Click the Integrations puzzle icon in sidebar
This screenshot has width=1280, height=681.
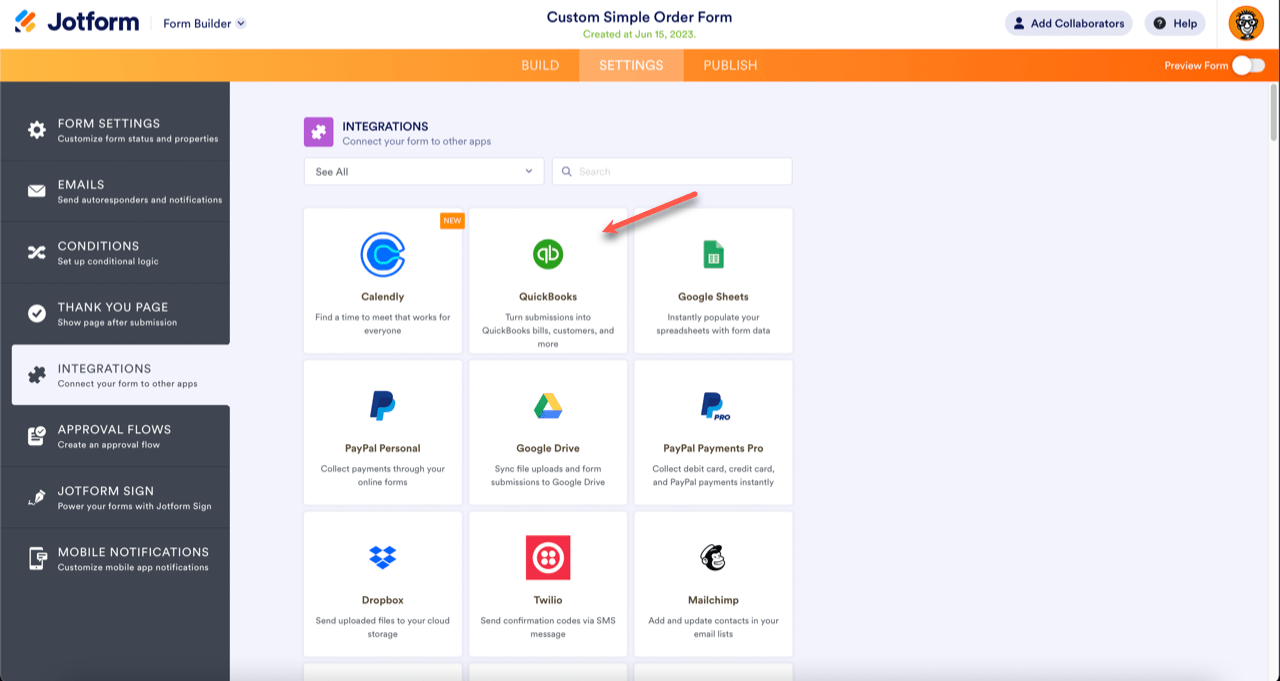(37, 375)
